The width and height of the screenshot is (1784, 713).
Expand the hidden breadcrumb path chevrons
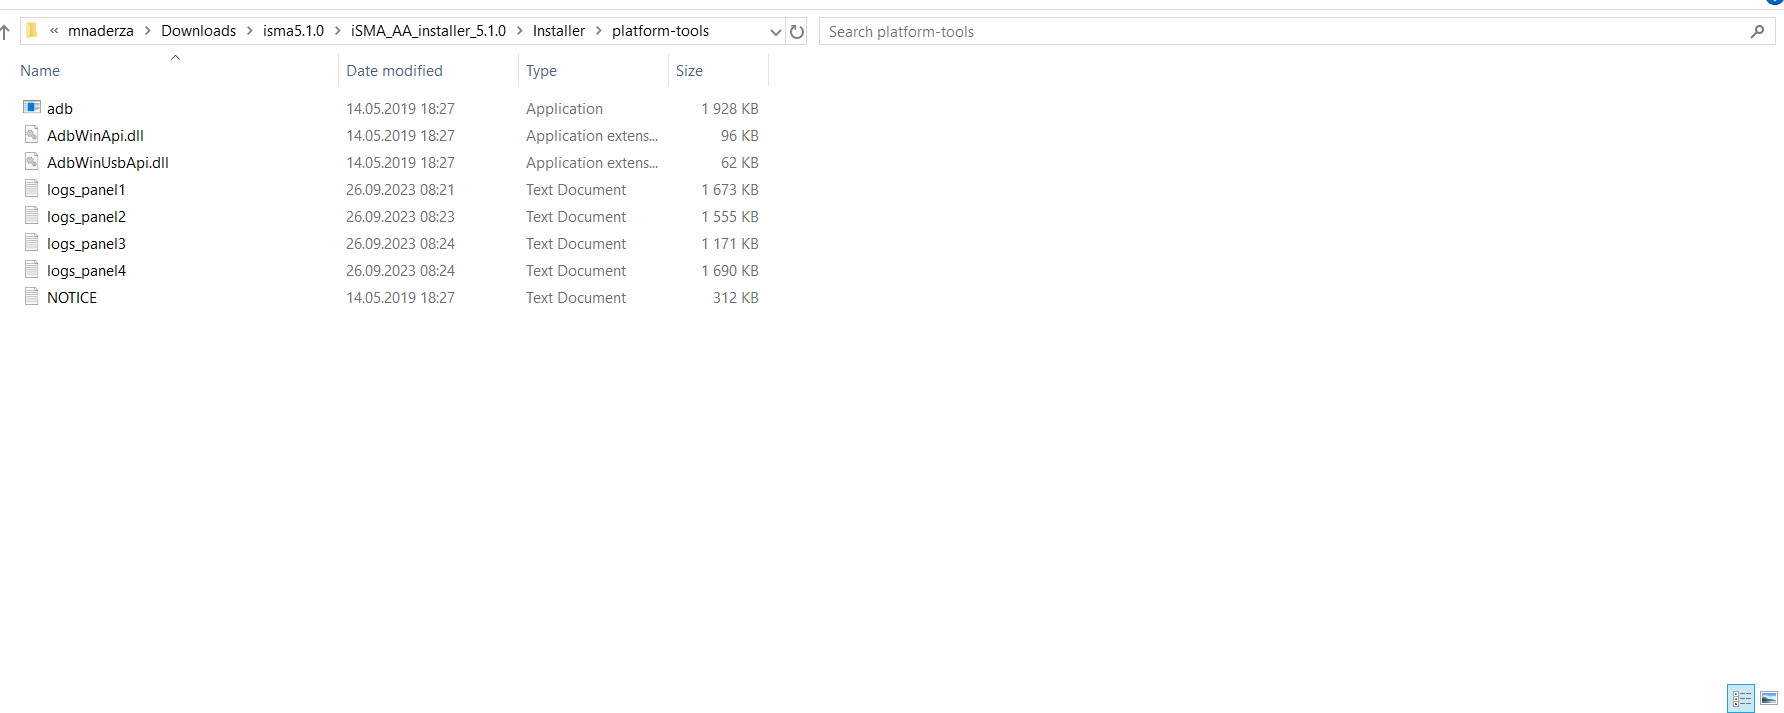pos(54,31)
